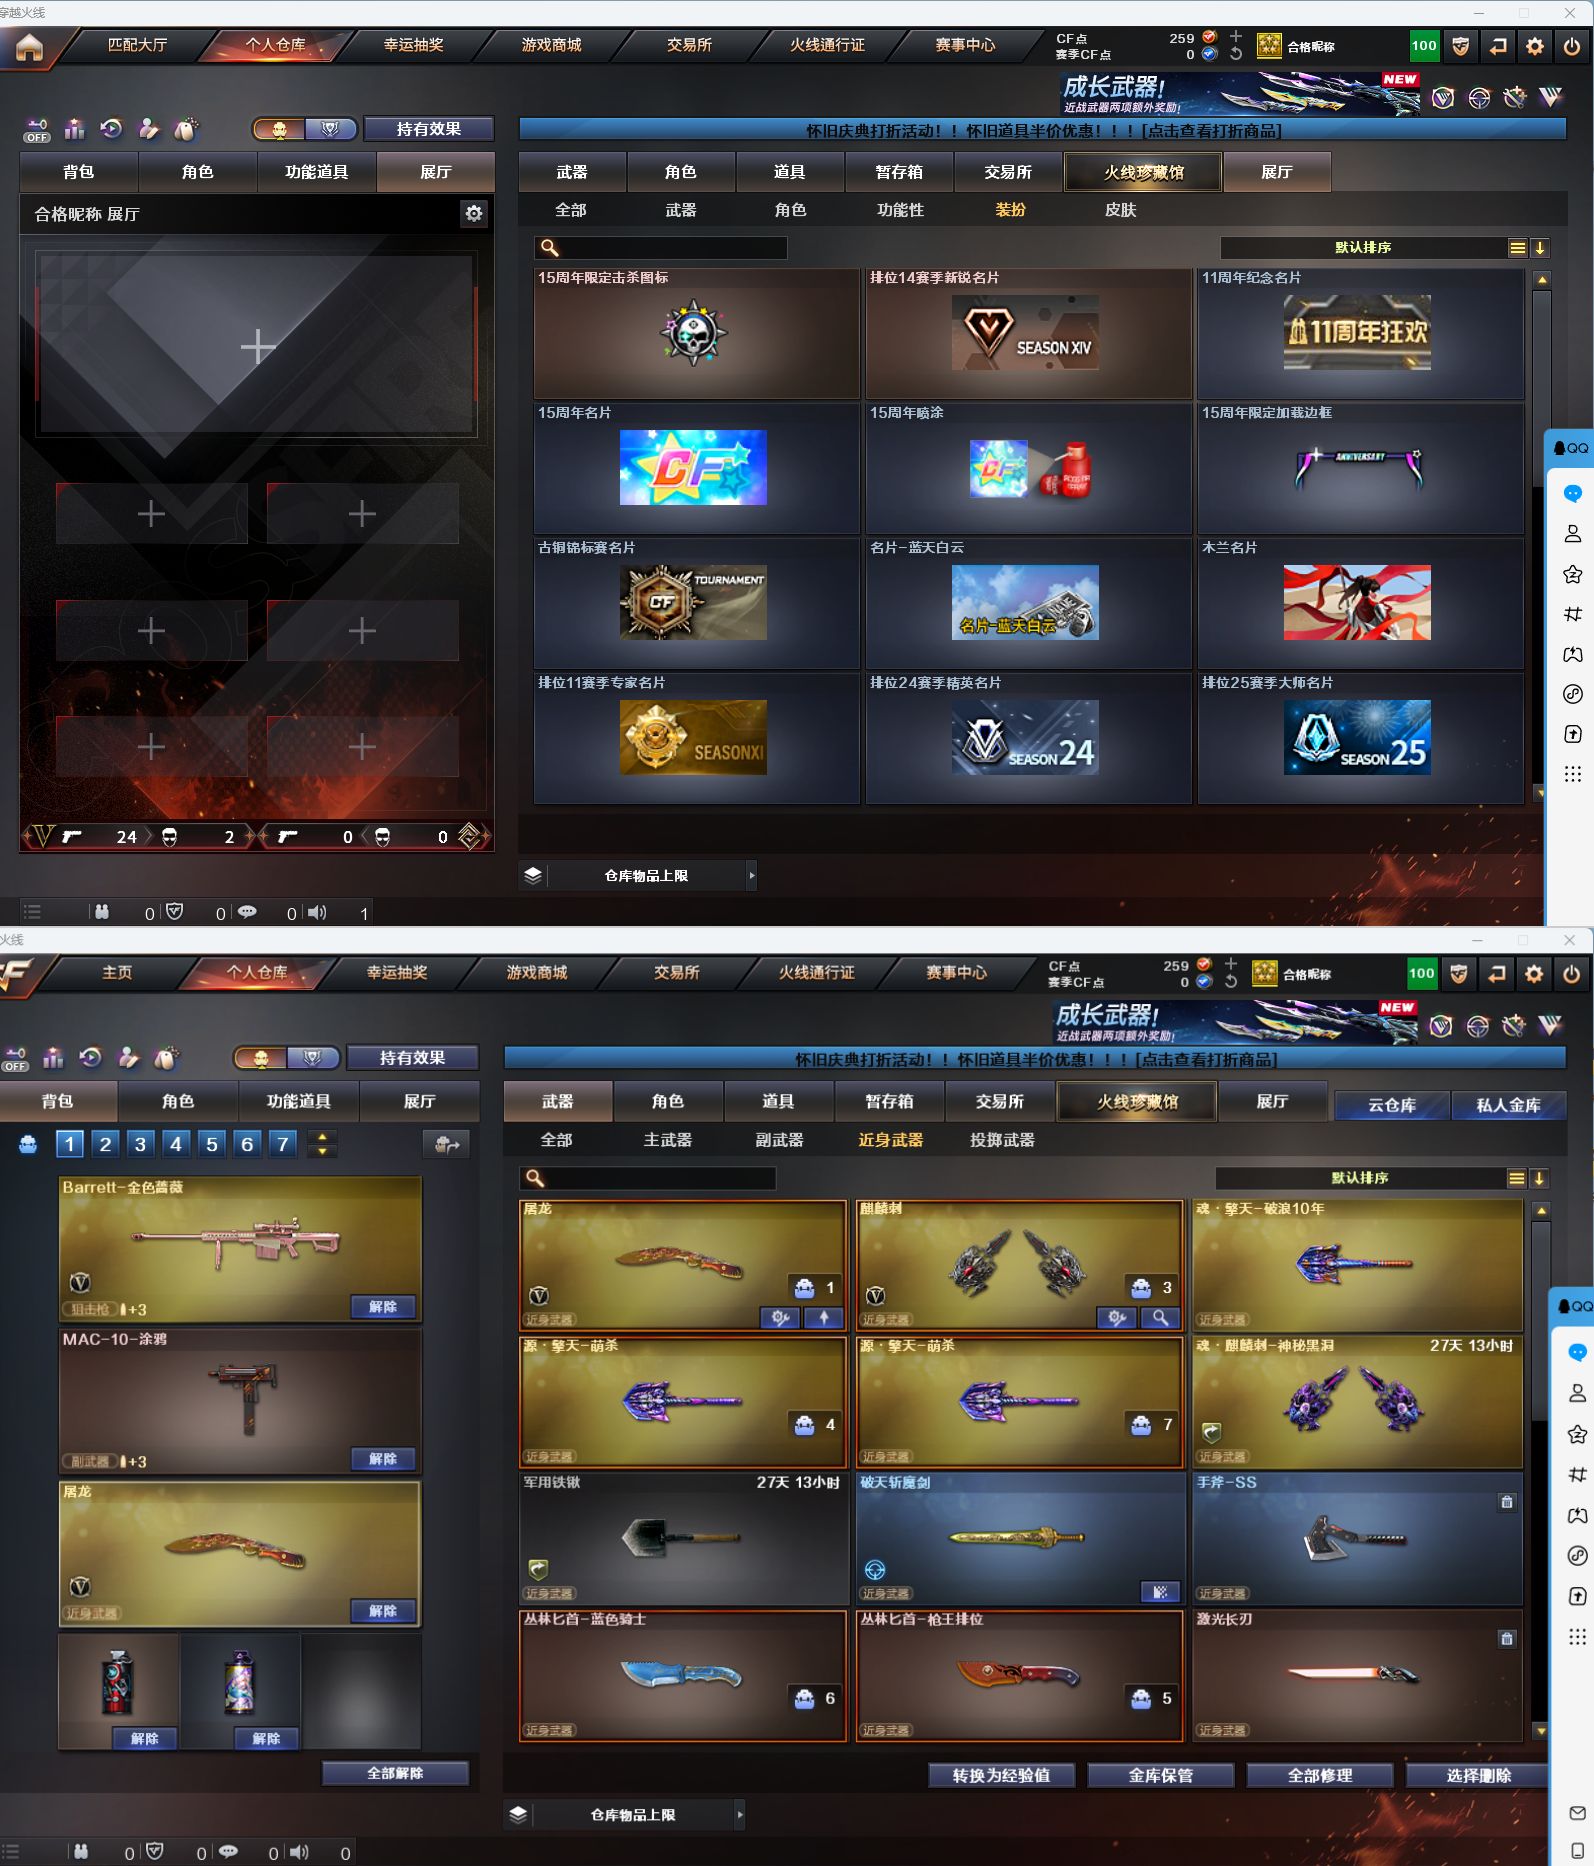Image resolution: width=1594 pixels, height=1866 pixels.
Task: Select the 木兰名片 thumbnail
Action: (1356, 603)
